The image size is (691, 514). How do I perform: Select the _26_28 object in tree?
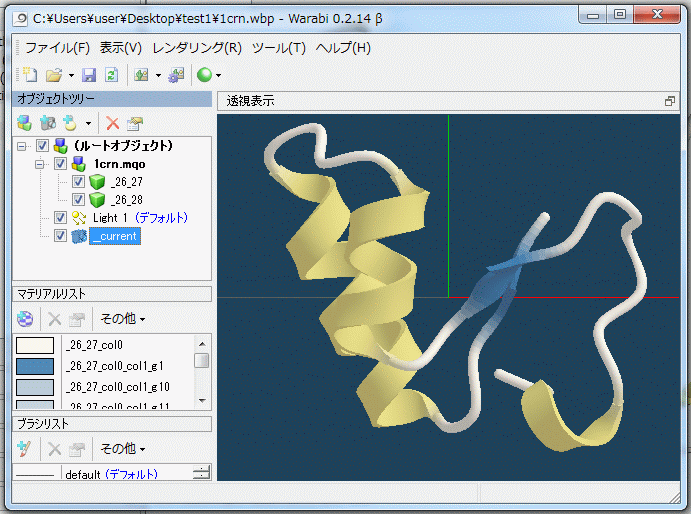point(126,200)
